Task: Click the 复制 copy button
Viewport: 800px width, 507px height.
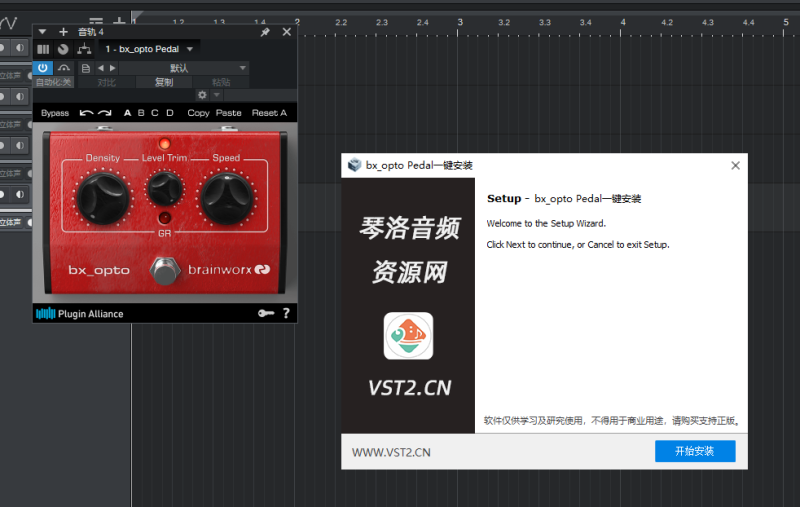Action: [164, 82]
